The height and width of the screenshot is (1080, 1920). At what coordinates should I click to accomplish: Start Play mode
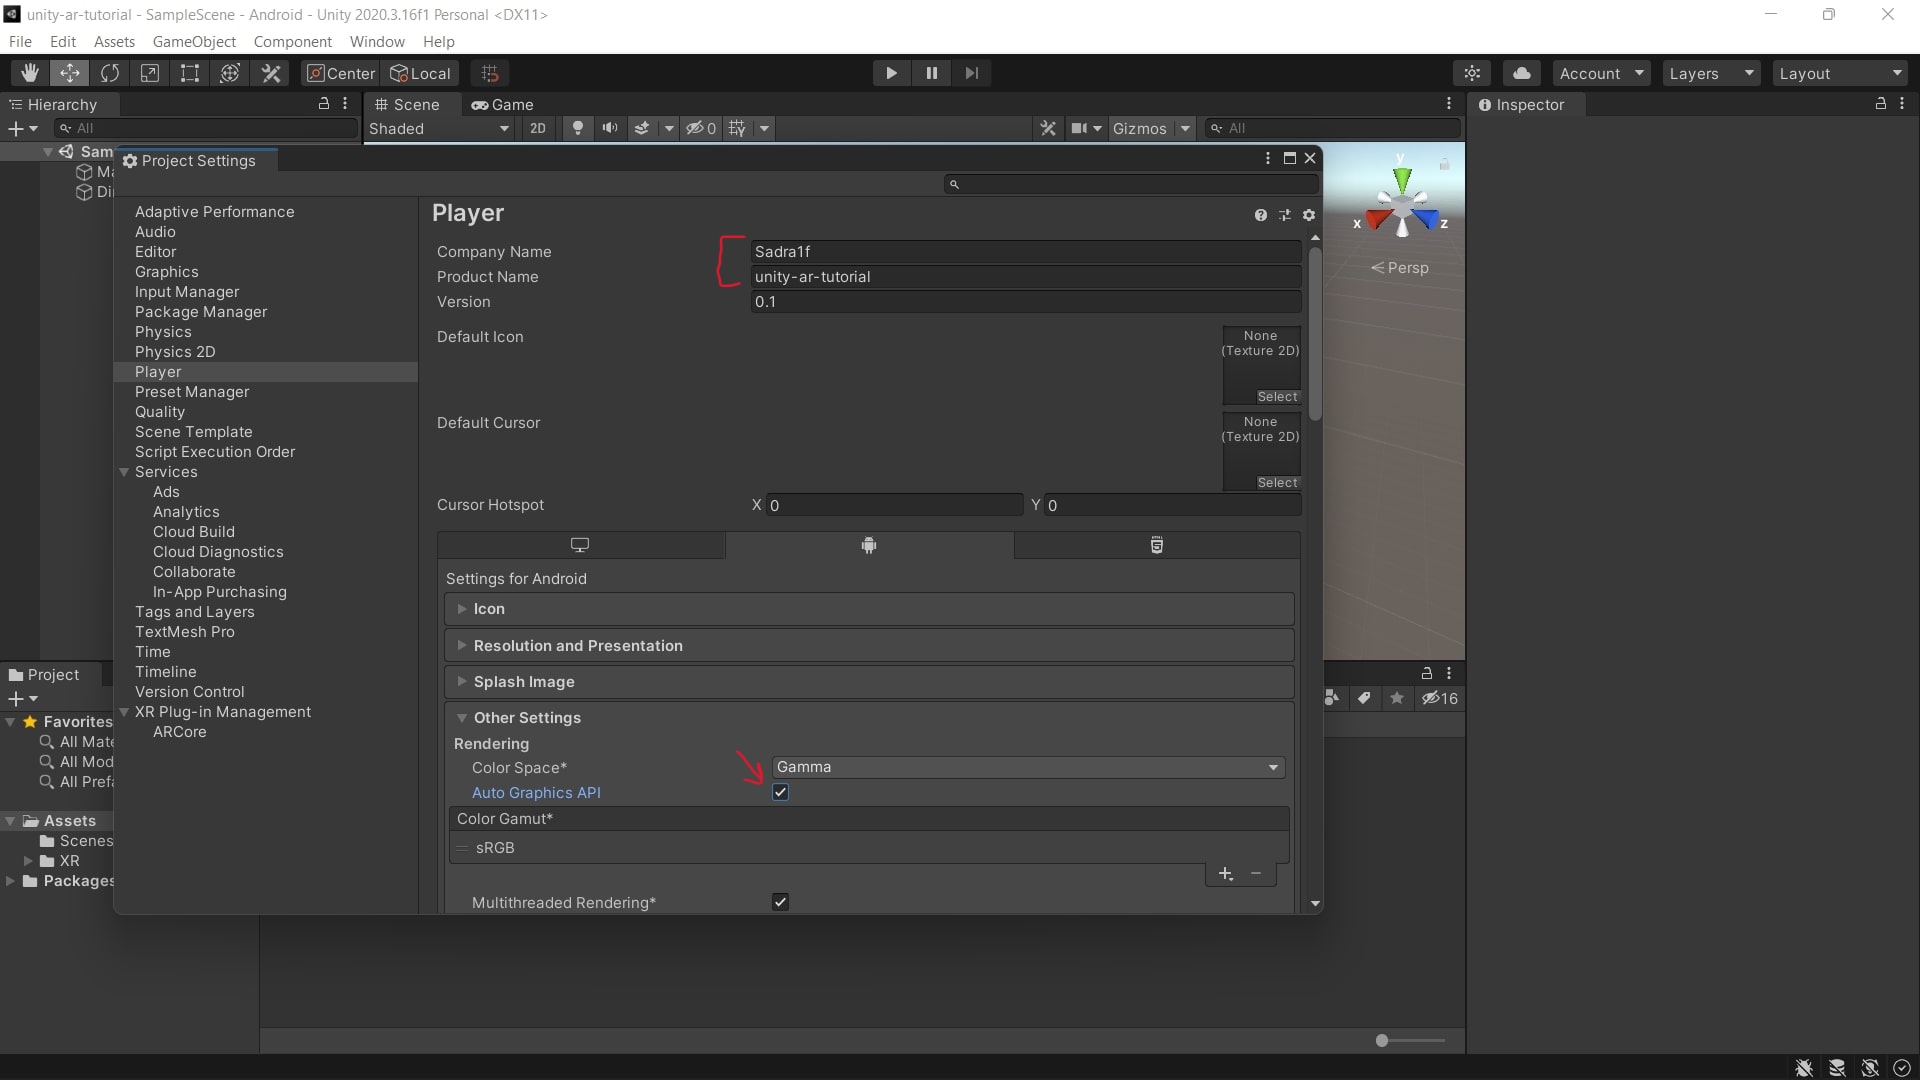coord(891,73)
